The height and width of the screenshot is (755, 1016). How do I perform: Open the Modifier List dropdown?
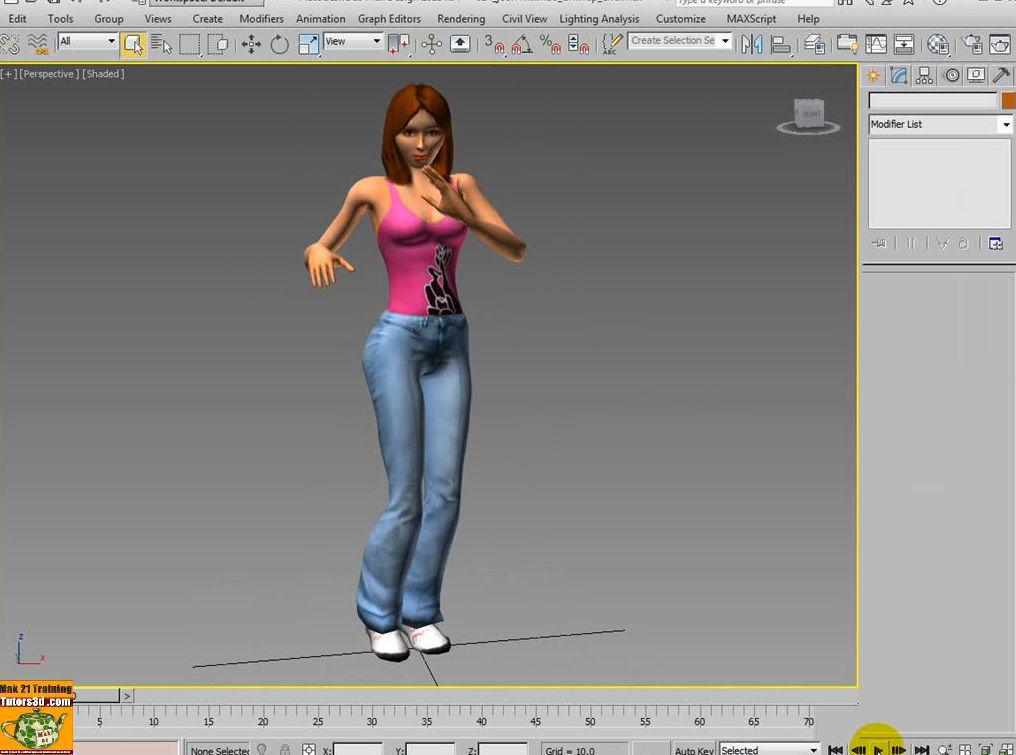pos(940,124)
